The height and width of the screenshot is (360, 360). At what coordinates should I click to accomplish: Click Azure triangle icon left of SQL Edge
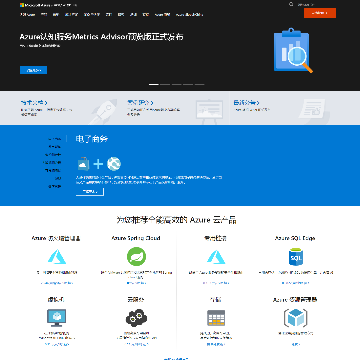coord(216,257)
